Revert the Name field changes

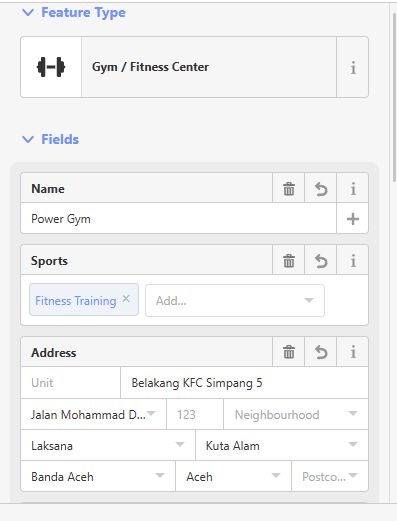(x=321, y=188)
